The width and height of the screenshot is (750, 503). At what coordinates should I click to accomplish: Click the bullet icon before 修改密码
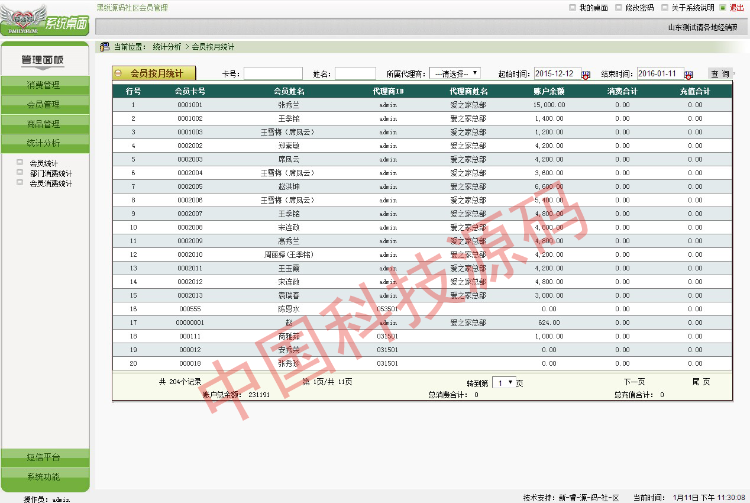point(618,8)
